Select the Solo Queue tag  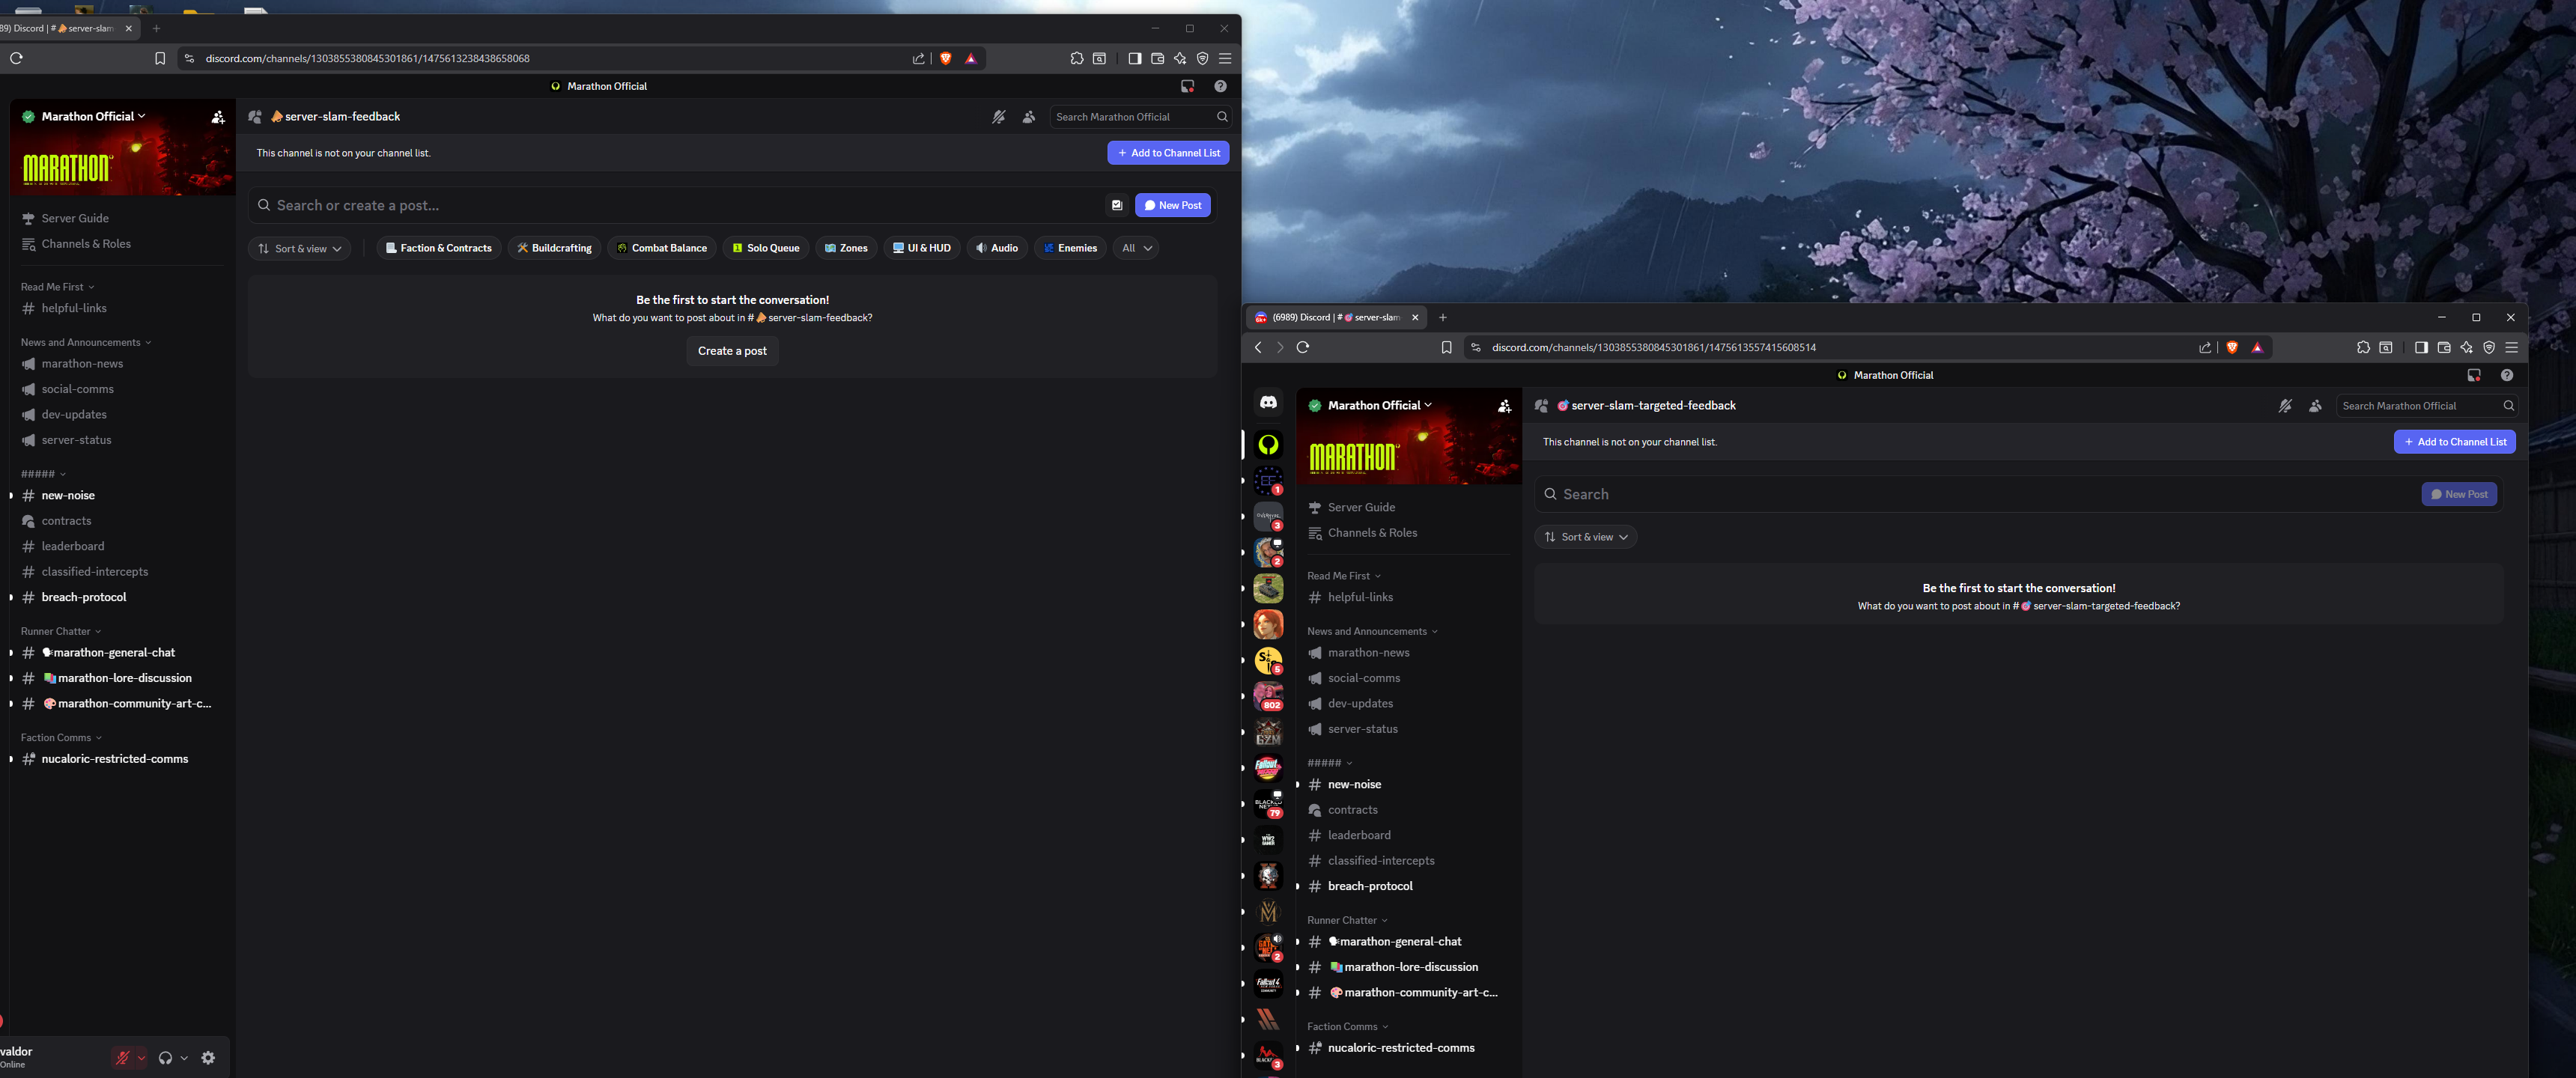click(x=765, y=248)
